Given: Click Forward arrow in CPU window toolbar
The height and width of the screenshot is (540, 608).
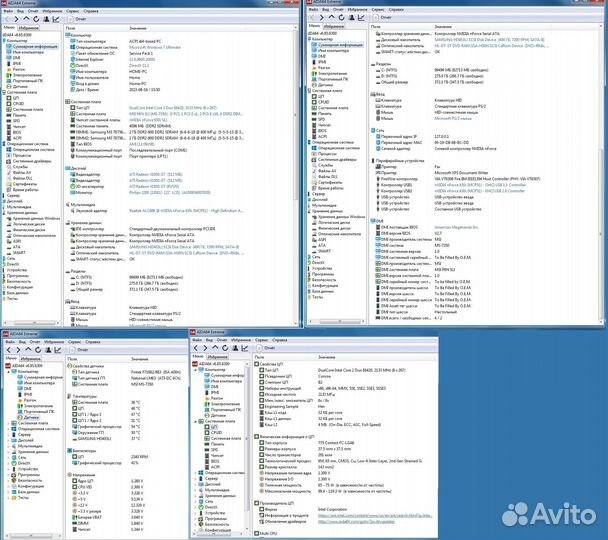Looking at the screenshot, I should [x=205, y=348].
